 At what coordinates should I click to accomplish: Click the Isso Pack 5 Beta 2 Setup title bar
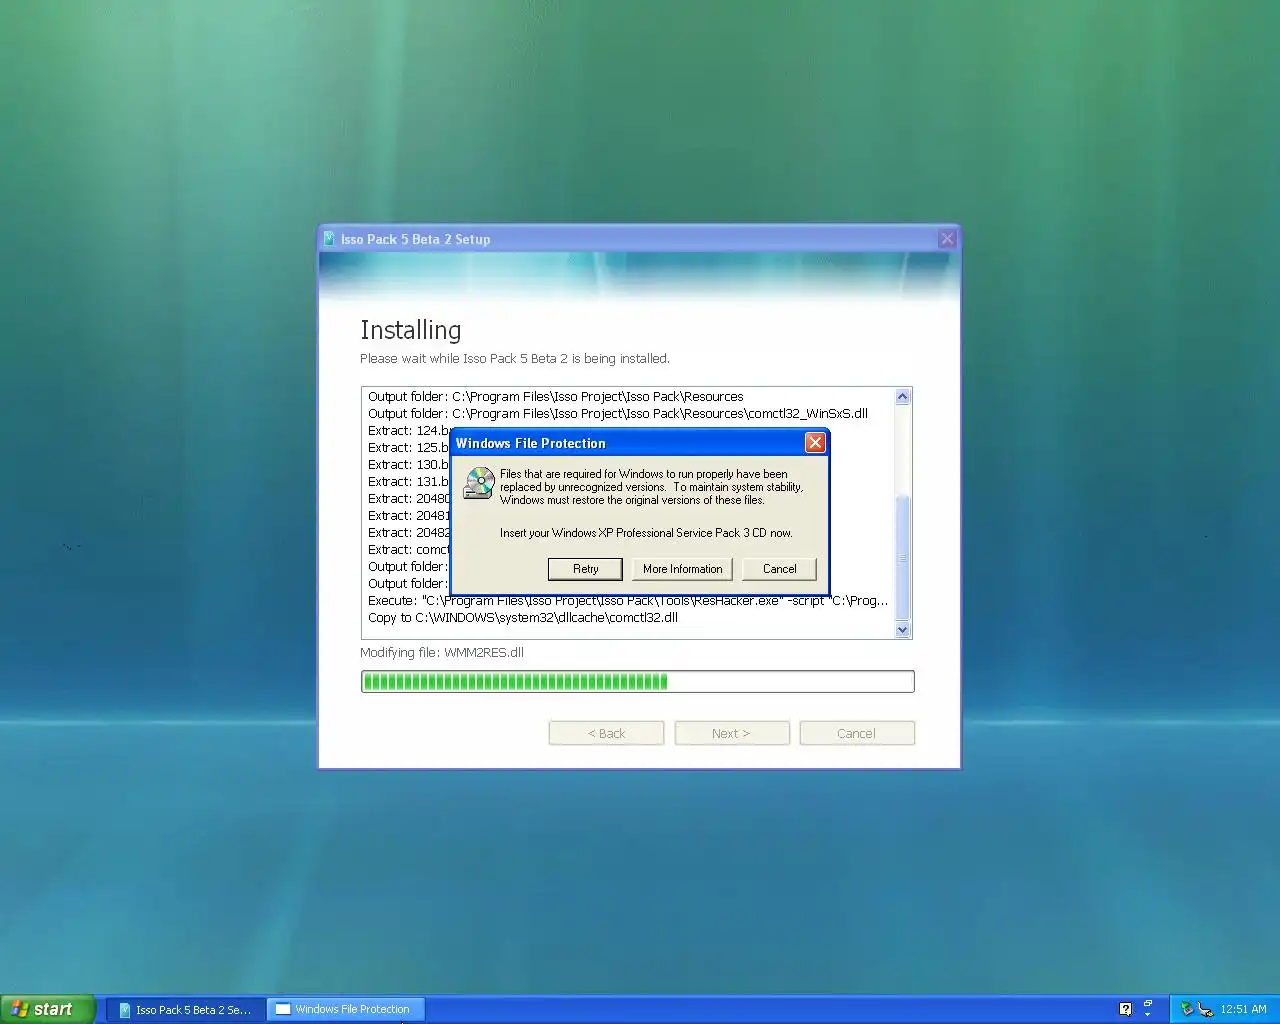tap(638, 239)
